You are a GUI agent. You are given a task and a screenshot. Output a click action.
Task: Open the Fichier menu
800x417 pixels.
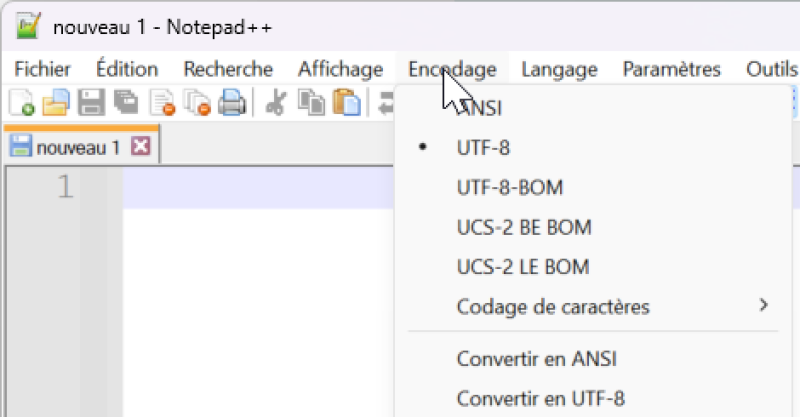[42, 69]
